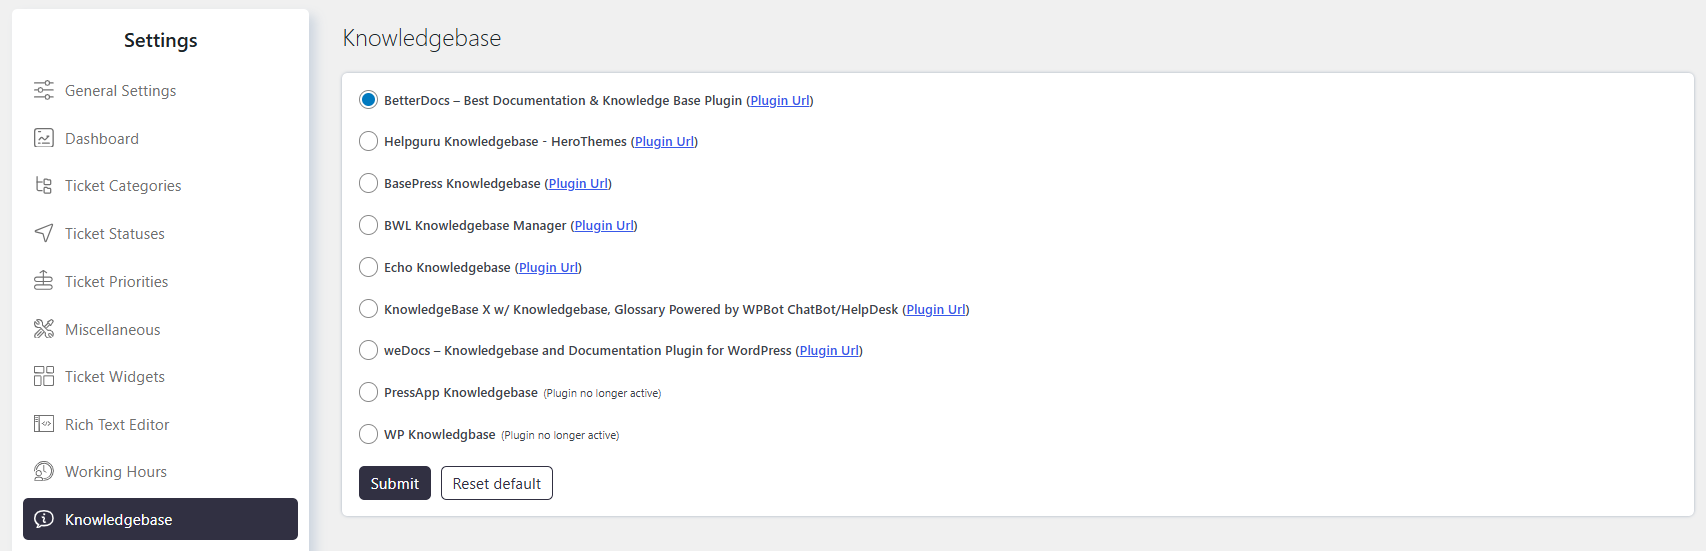
Task: Select the BetterDocs radio button
Action: (x=368, y=100)
